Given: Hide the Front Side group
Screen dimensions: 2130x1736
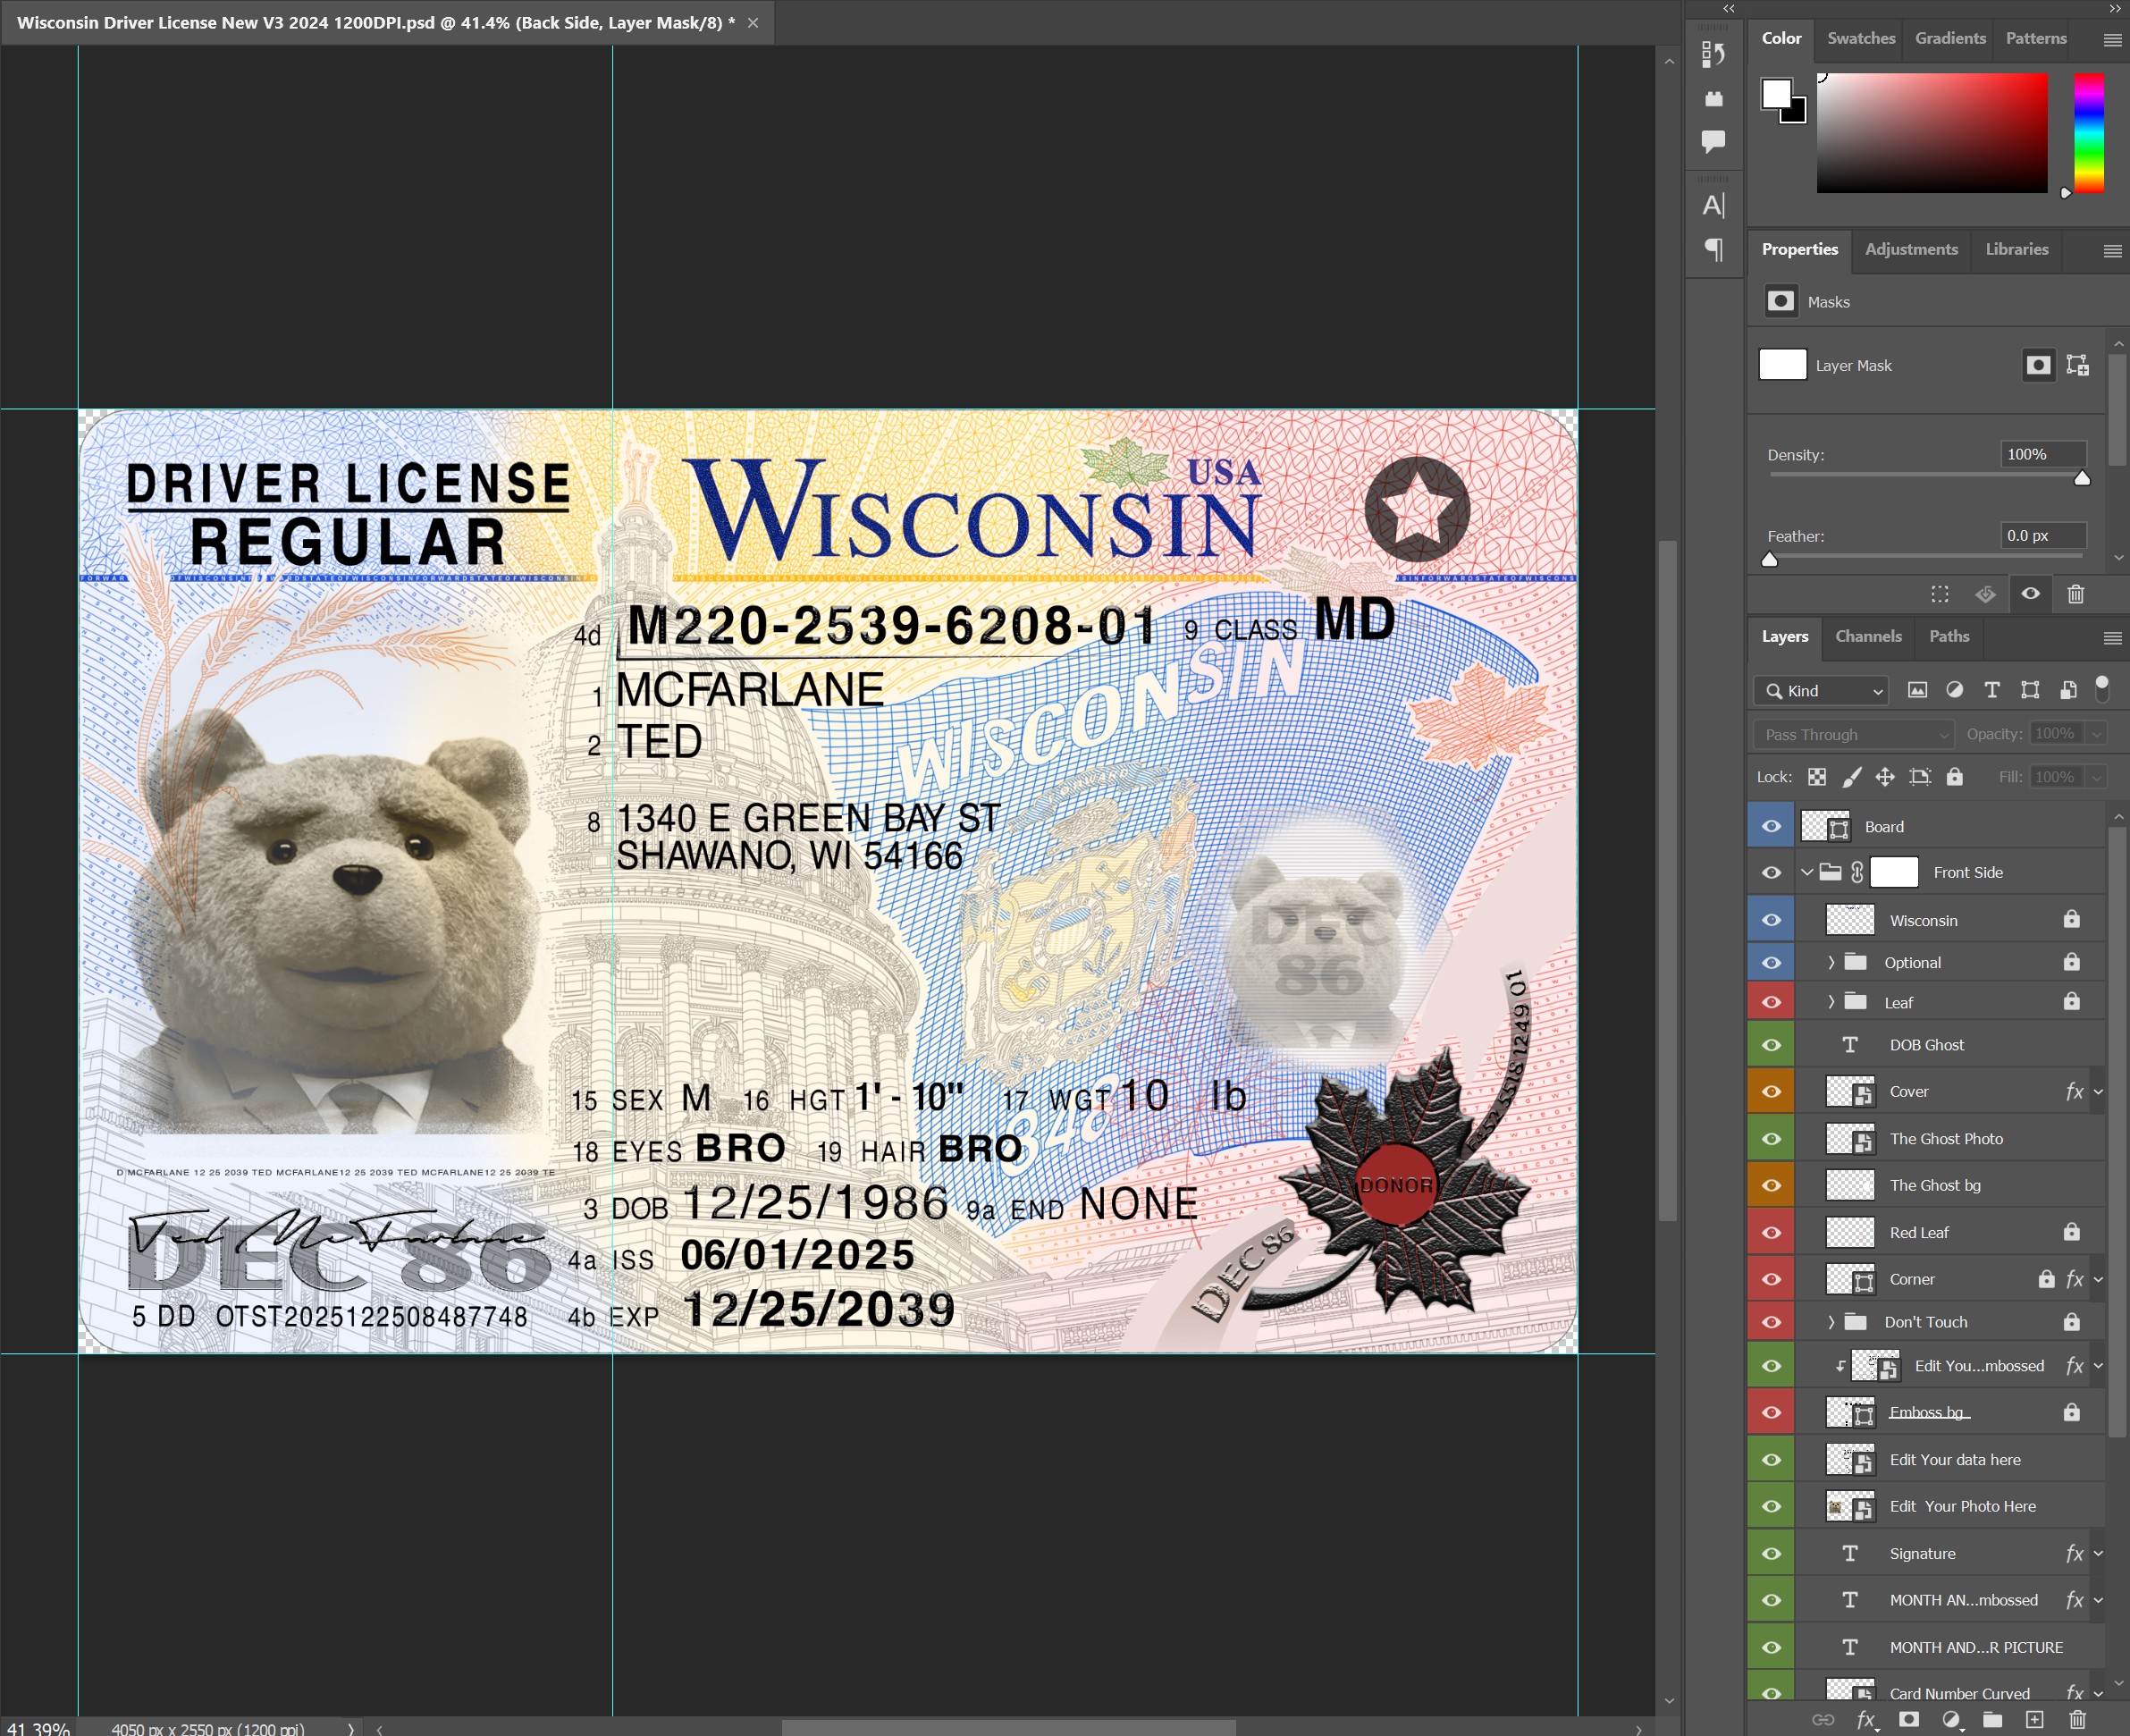Looking at the screenshot, I should pyautogui.click(x=1771, y=872).
